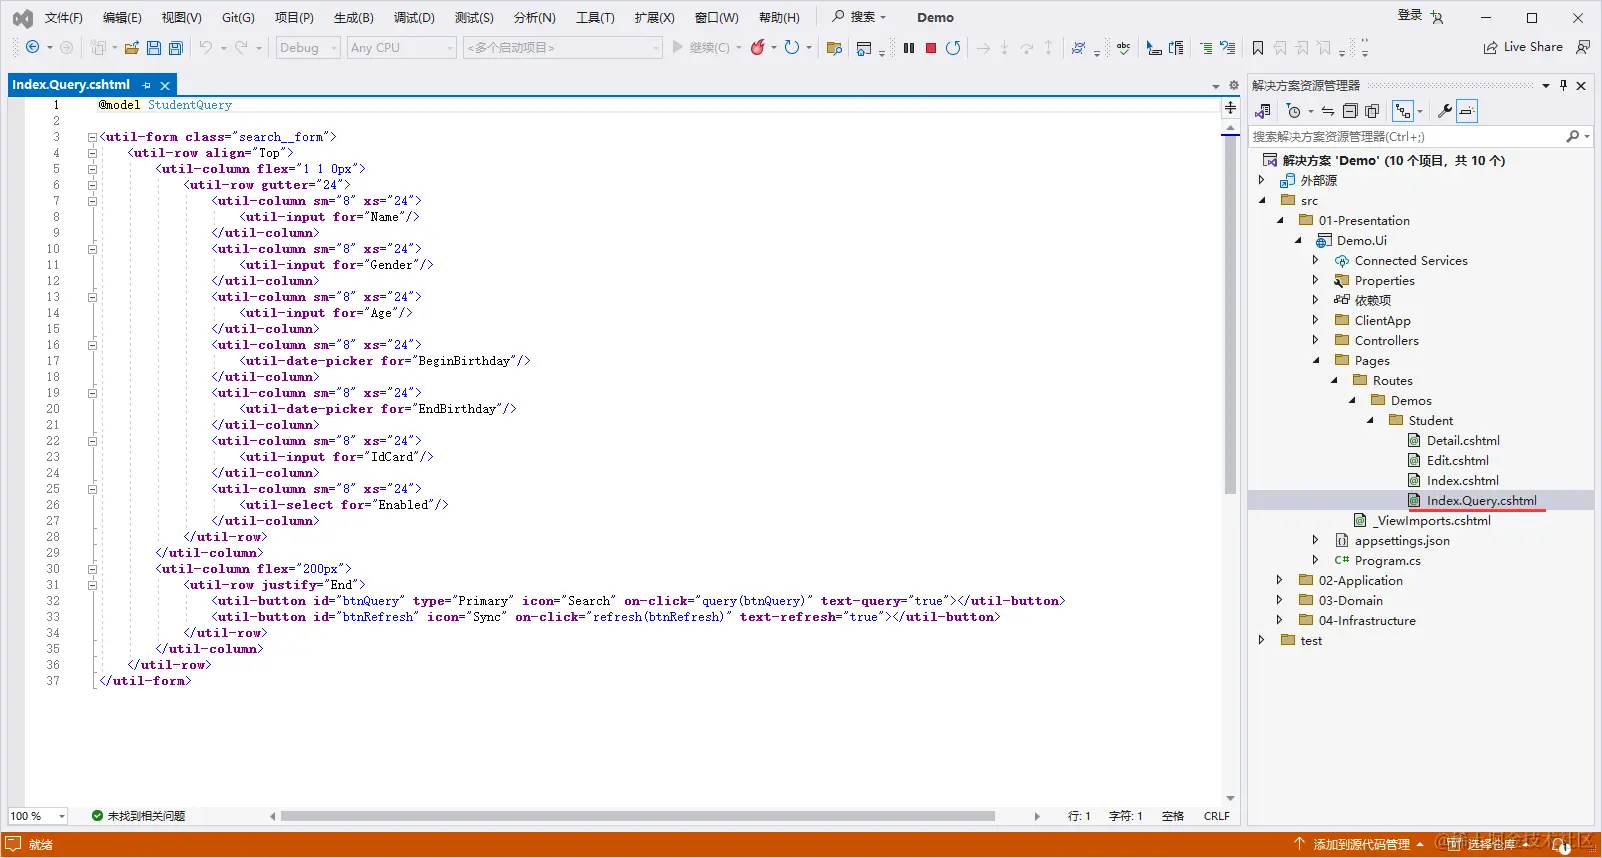Stop debugging with the red square
The height and width of the screenshot is (858, 1602).
[931, 47]
